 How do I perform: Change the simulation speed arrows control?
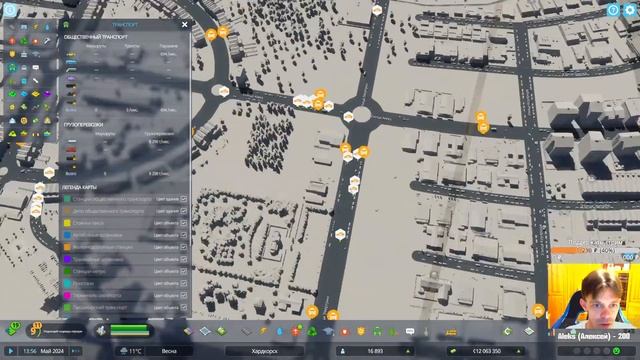pos(76,351)
